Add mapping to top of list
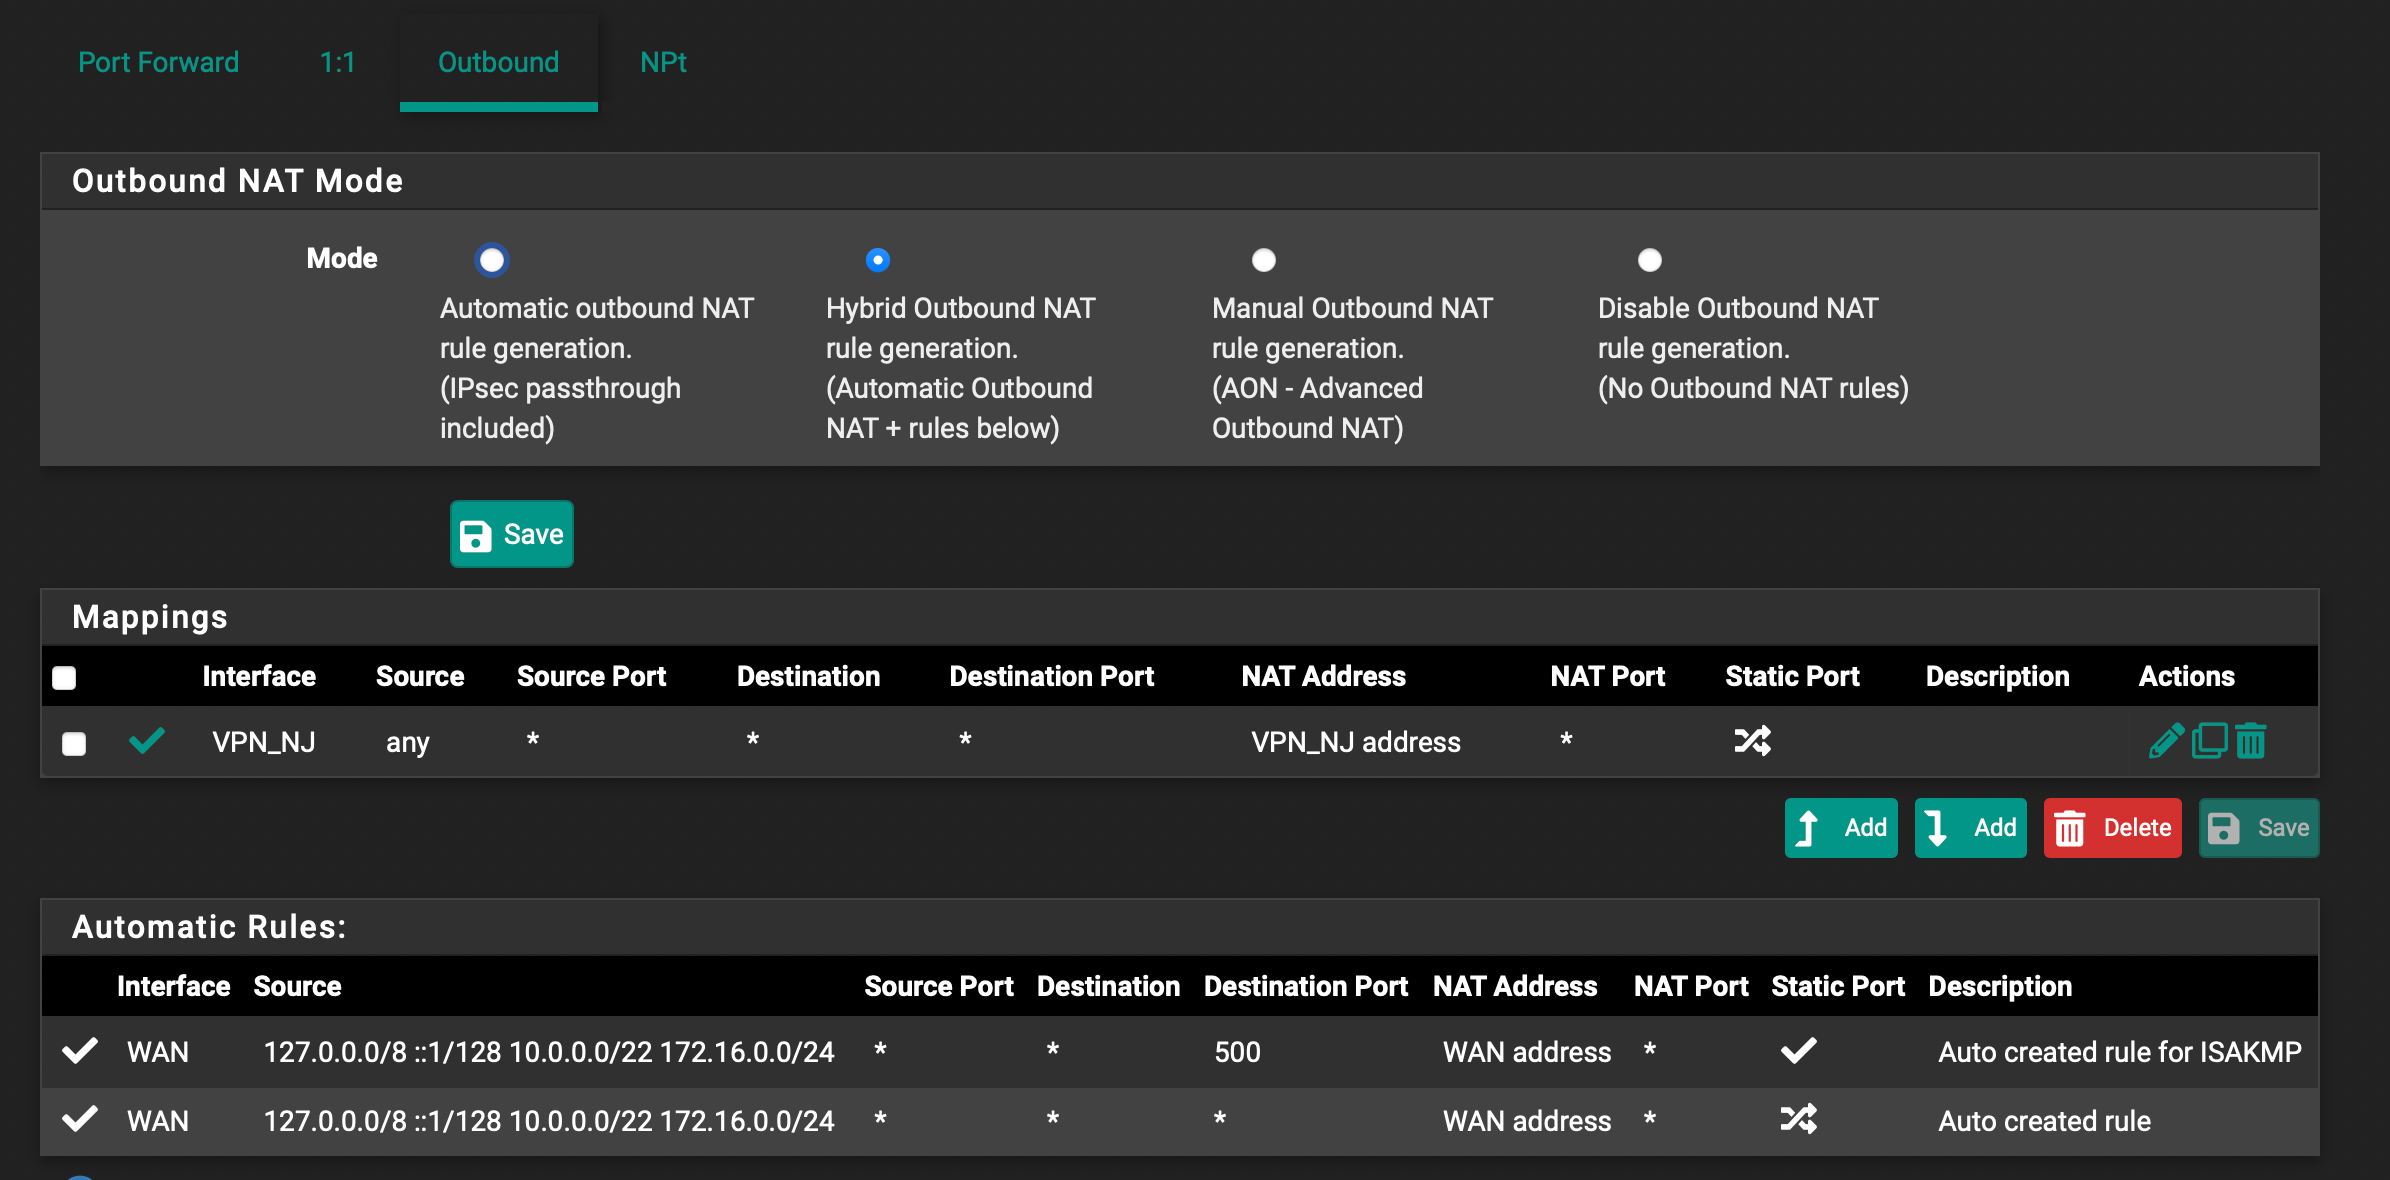The width and height of the screenshot is (2390, 1180). (1840, 828)
